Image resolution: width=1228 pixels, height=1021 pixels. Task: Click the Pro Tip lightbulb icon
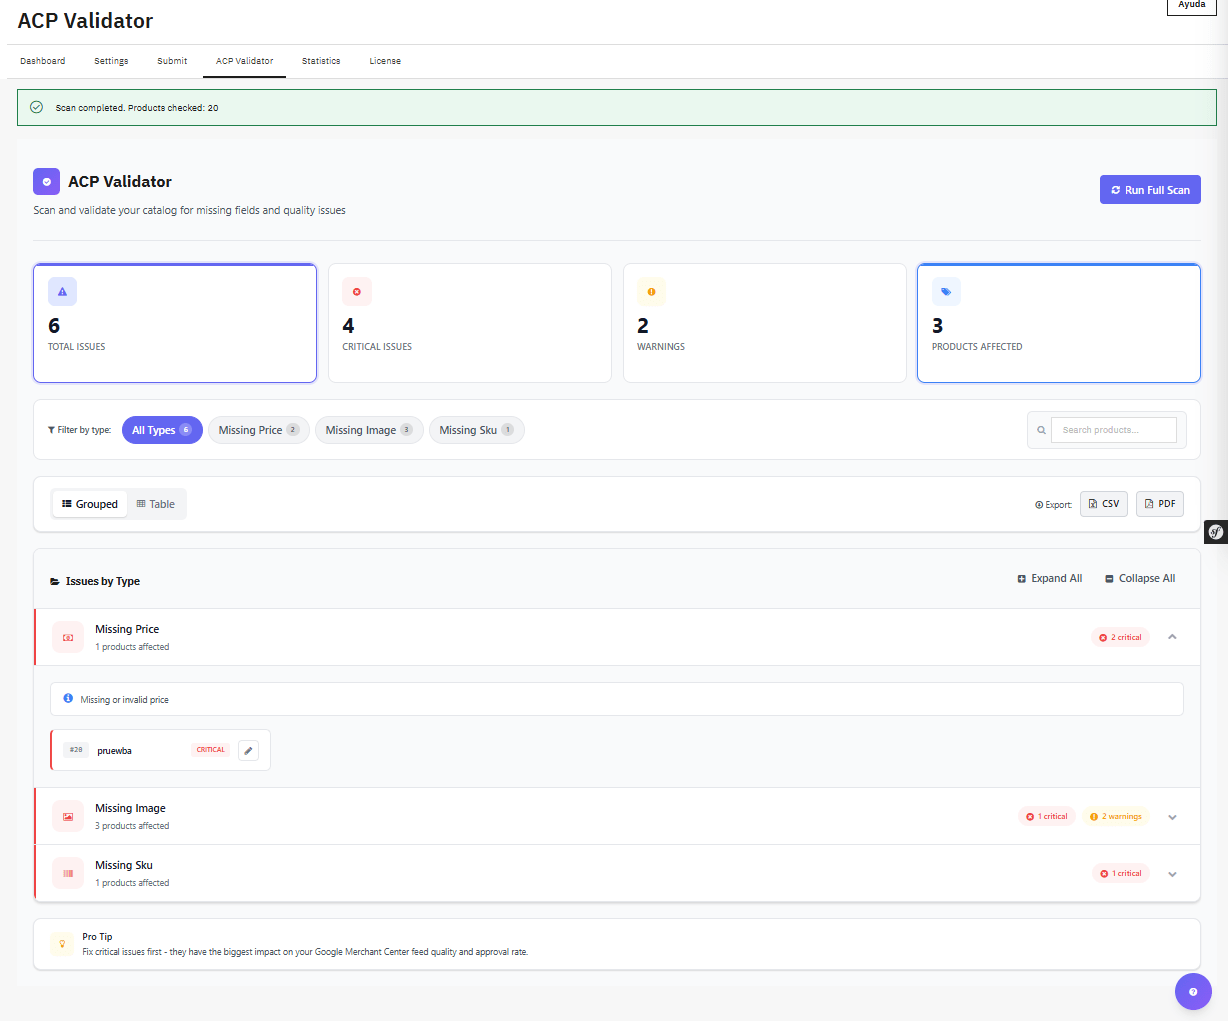point(62,943)
